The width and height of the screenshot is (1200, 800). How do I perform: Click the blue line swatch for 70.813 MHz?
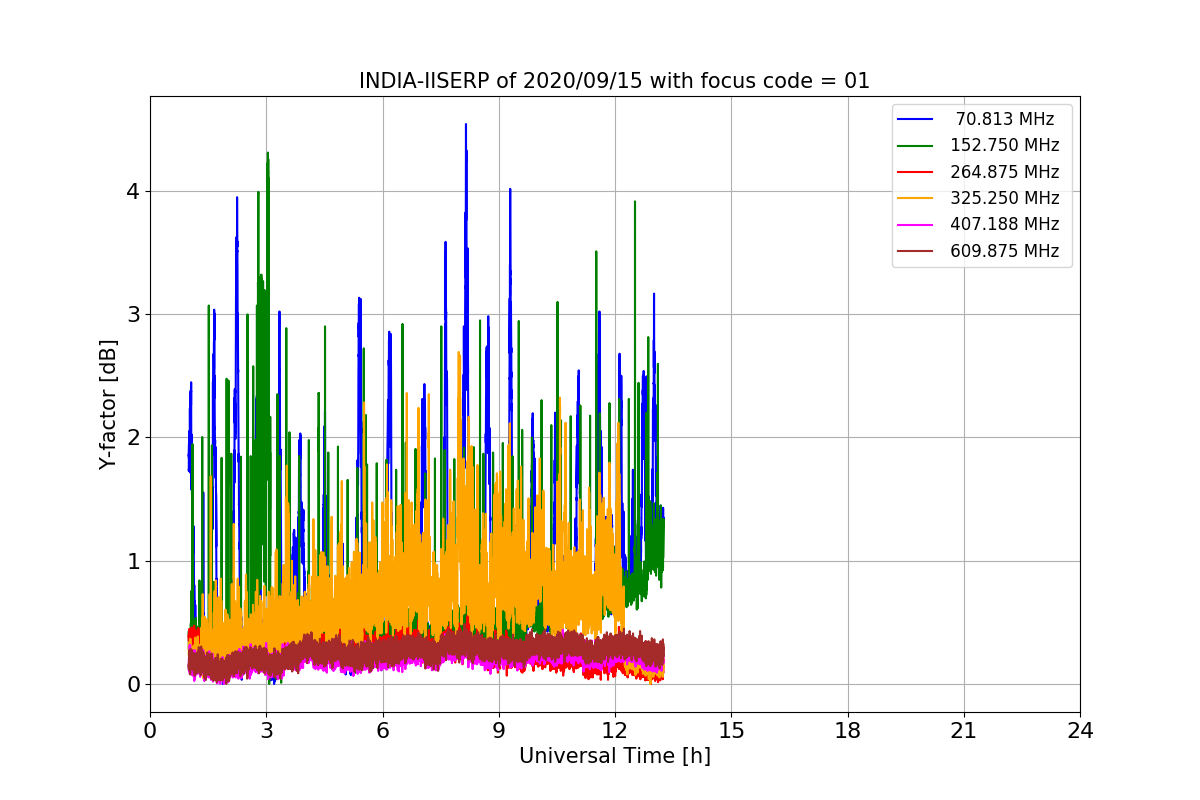(915, 119)
